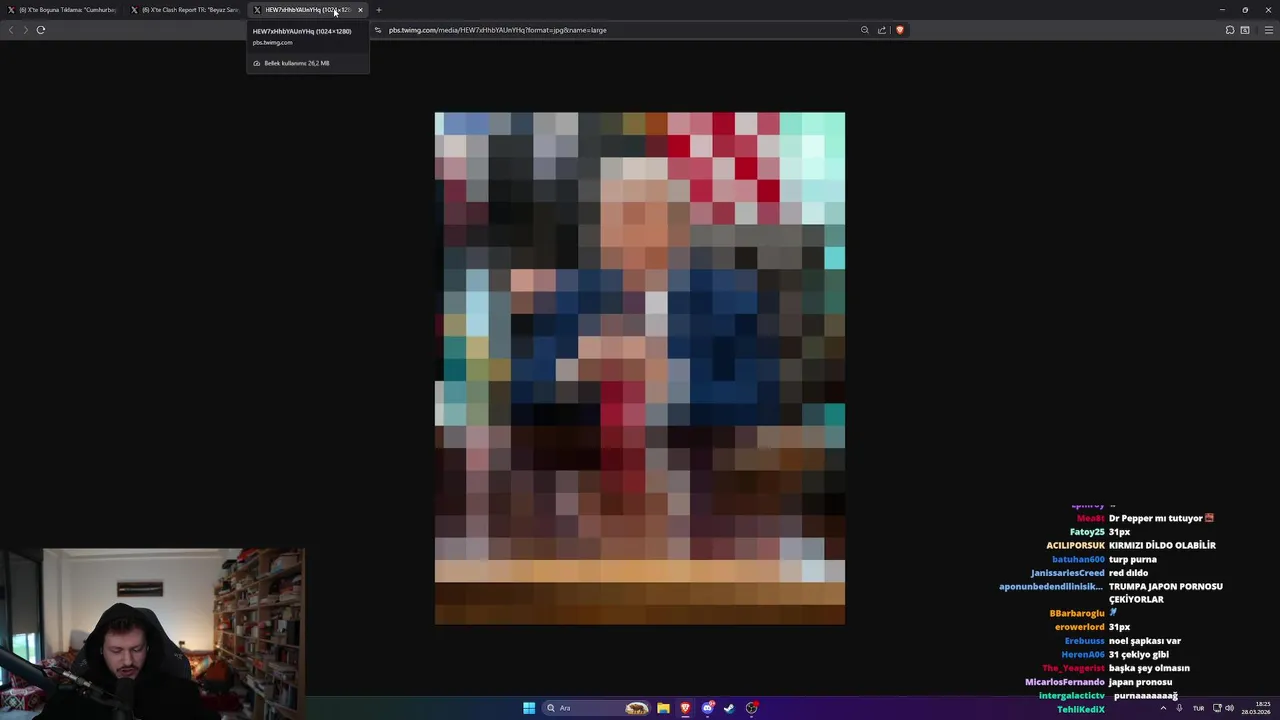Click chat message "noel şapkası var"
The width and height of the screenshot is (1280, 720).
[x=1145, y=641]
